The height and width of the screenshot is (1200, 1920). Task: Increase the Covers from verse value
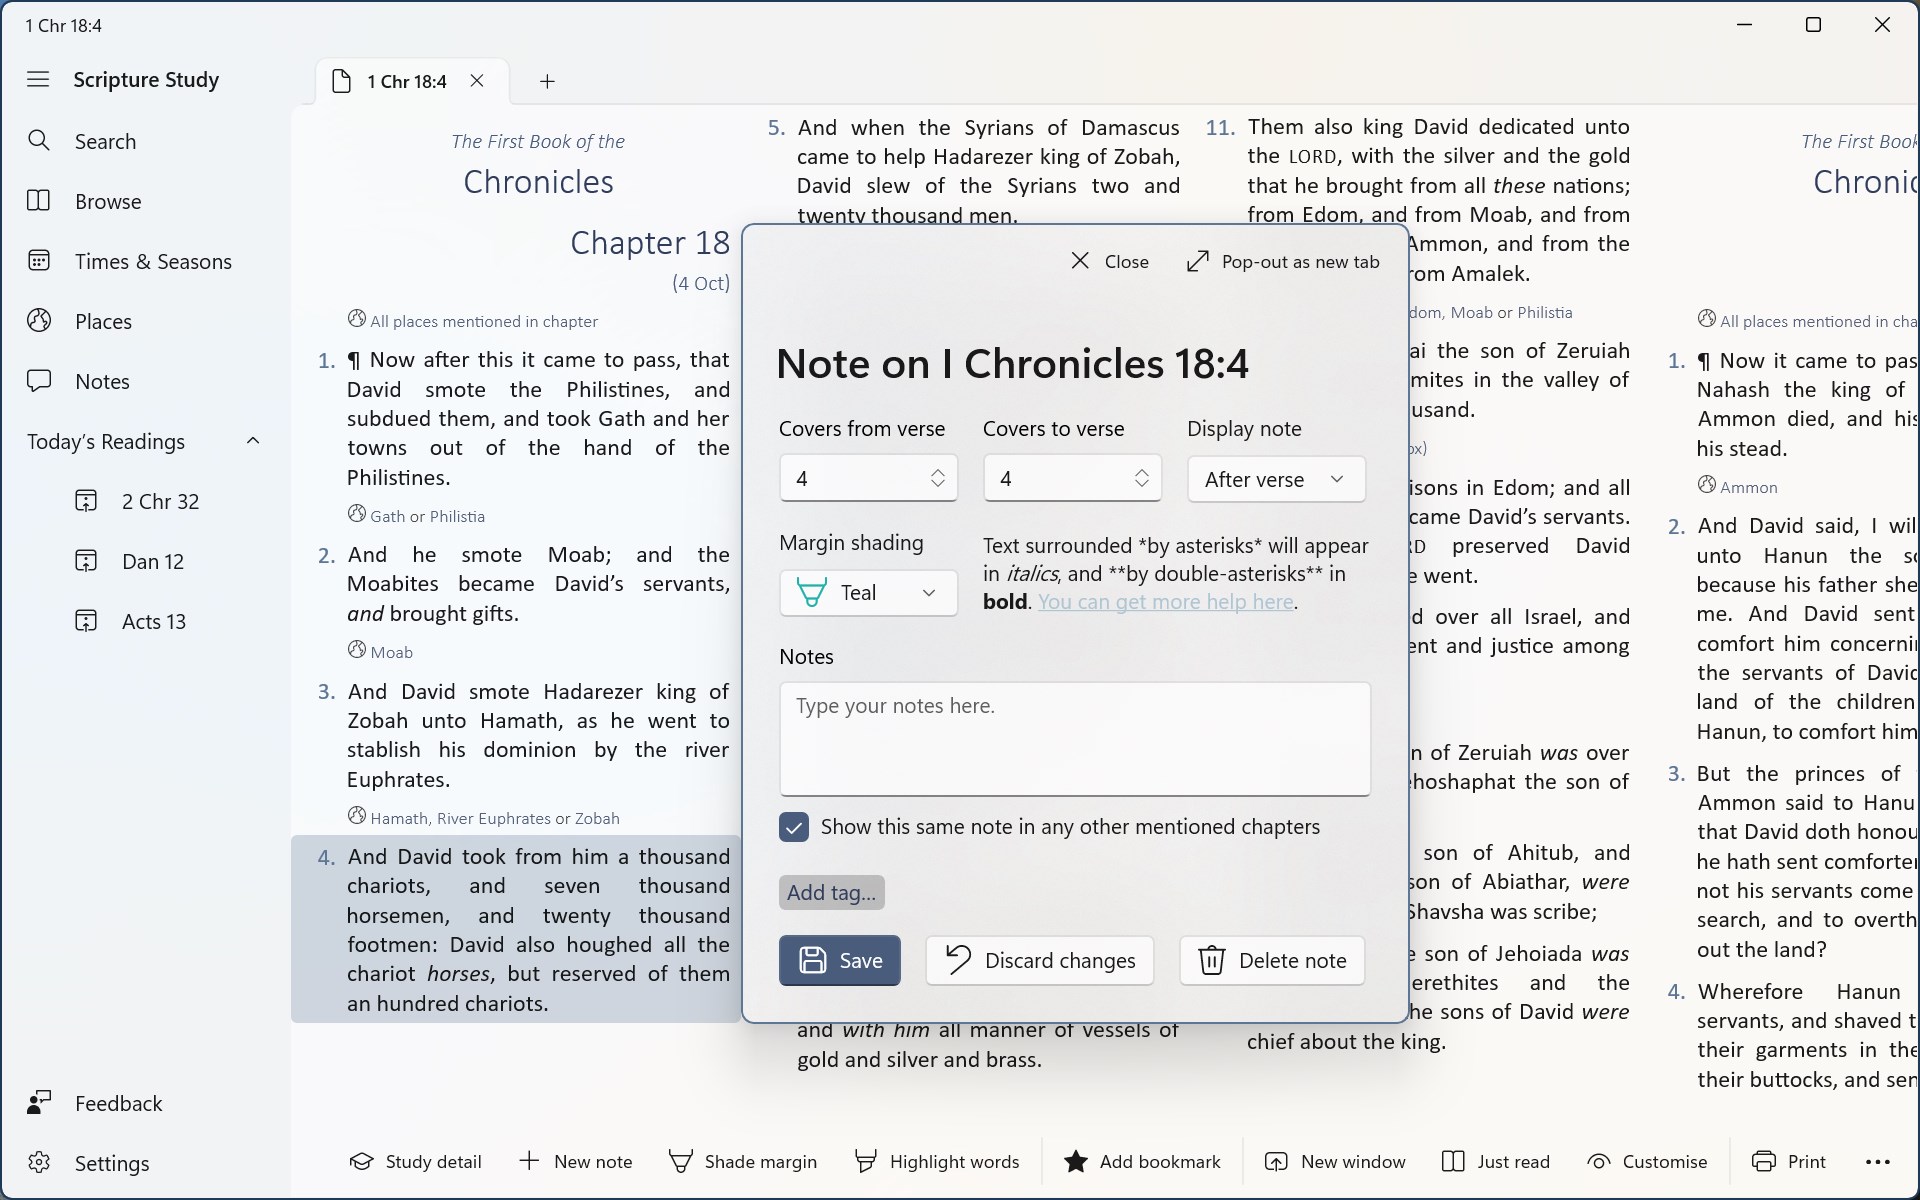click(938, 470)
